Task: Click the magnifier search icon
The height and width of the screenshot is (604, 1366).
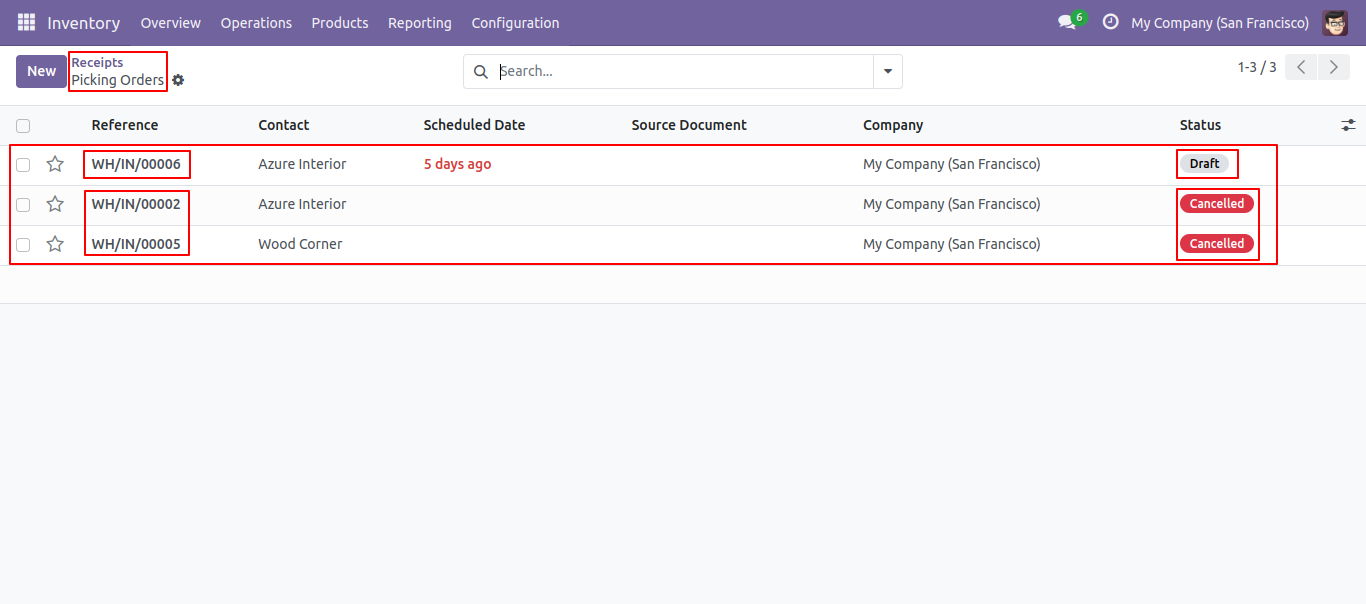Action: coord(480,72)
